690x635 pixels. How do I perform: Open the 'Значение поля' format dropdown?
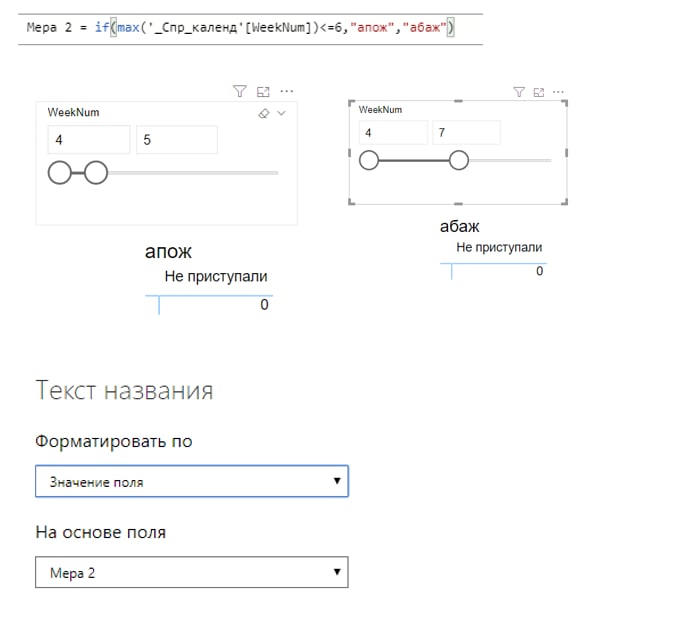click(192, 481)
